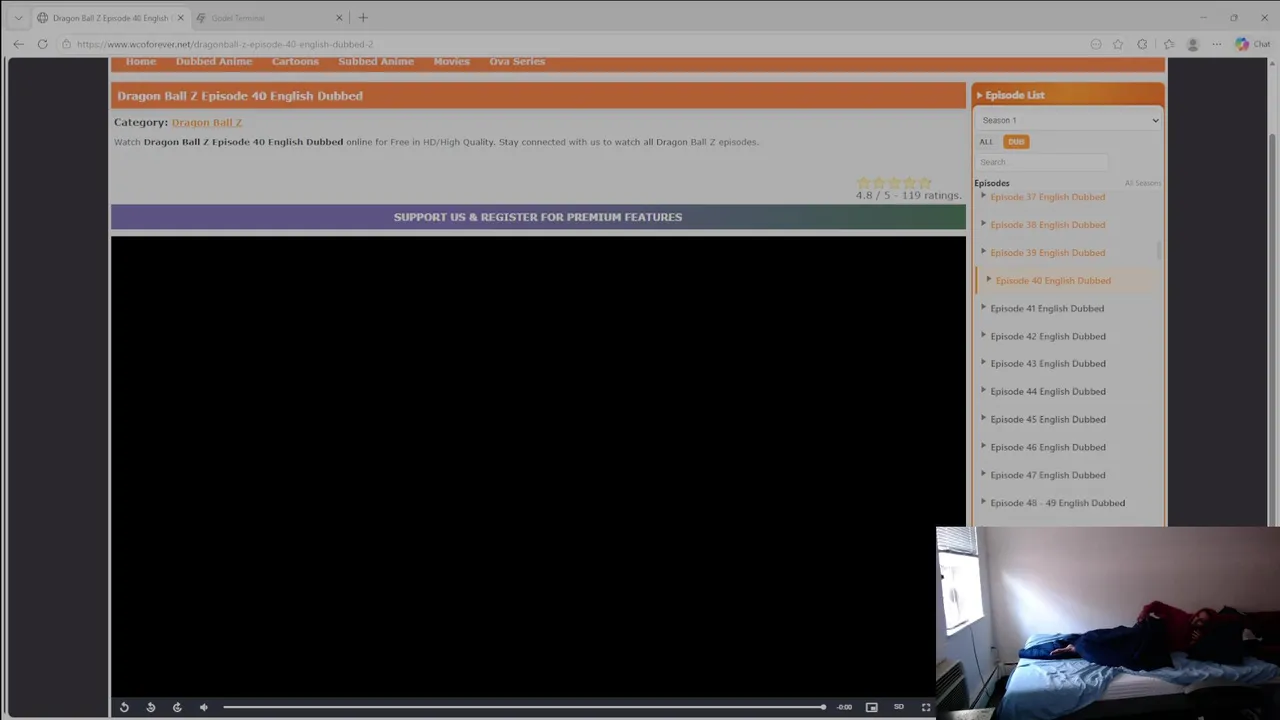1280x720 pixels.
Task: Open Episode 47 English Dubbed
Action: pos(1047,475)
